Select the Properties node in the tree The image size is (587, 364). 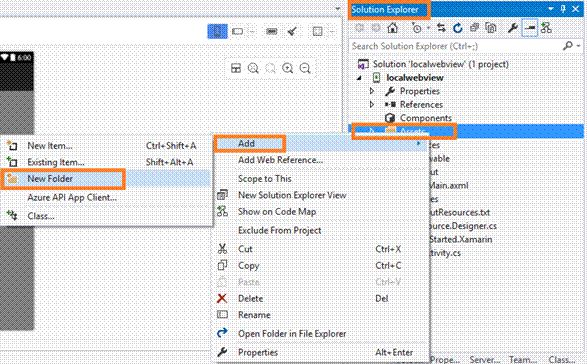point(419,91)
